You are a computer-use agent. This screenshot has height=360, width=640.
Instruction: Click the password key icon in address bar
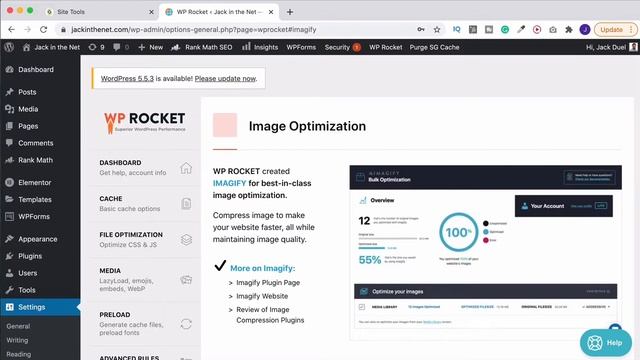(421, 29)
